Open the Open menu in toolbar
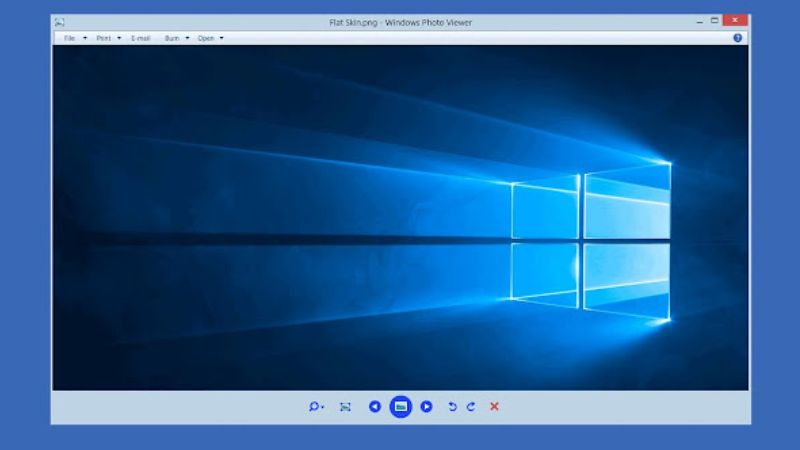This screenshot has width=800, height=450. [206, 38]
